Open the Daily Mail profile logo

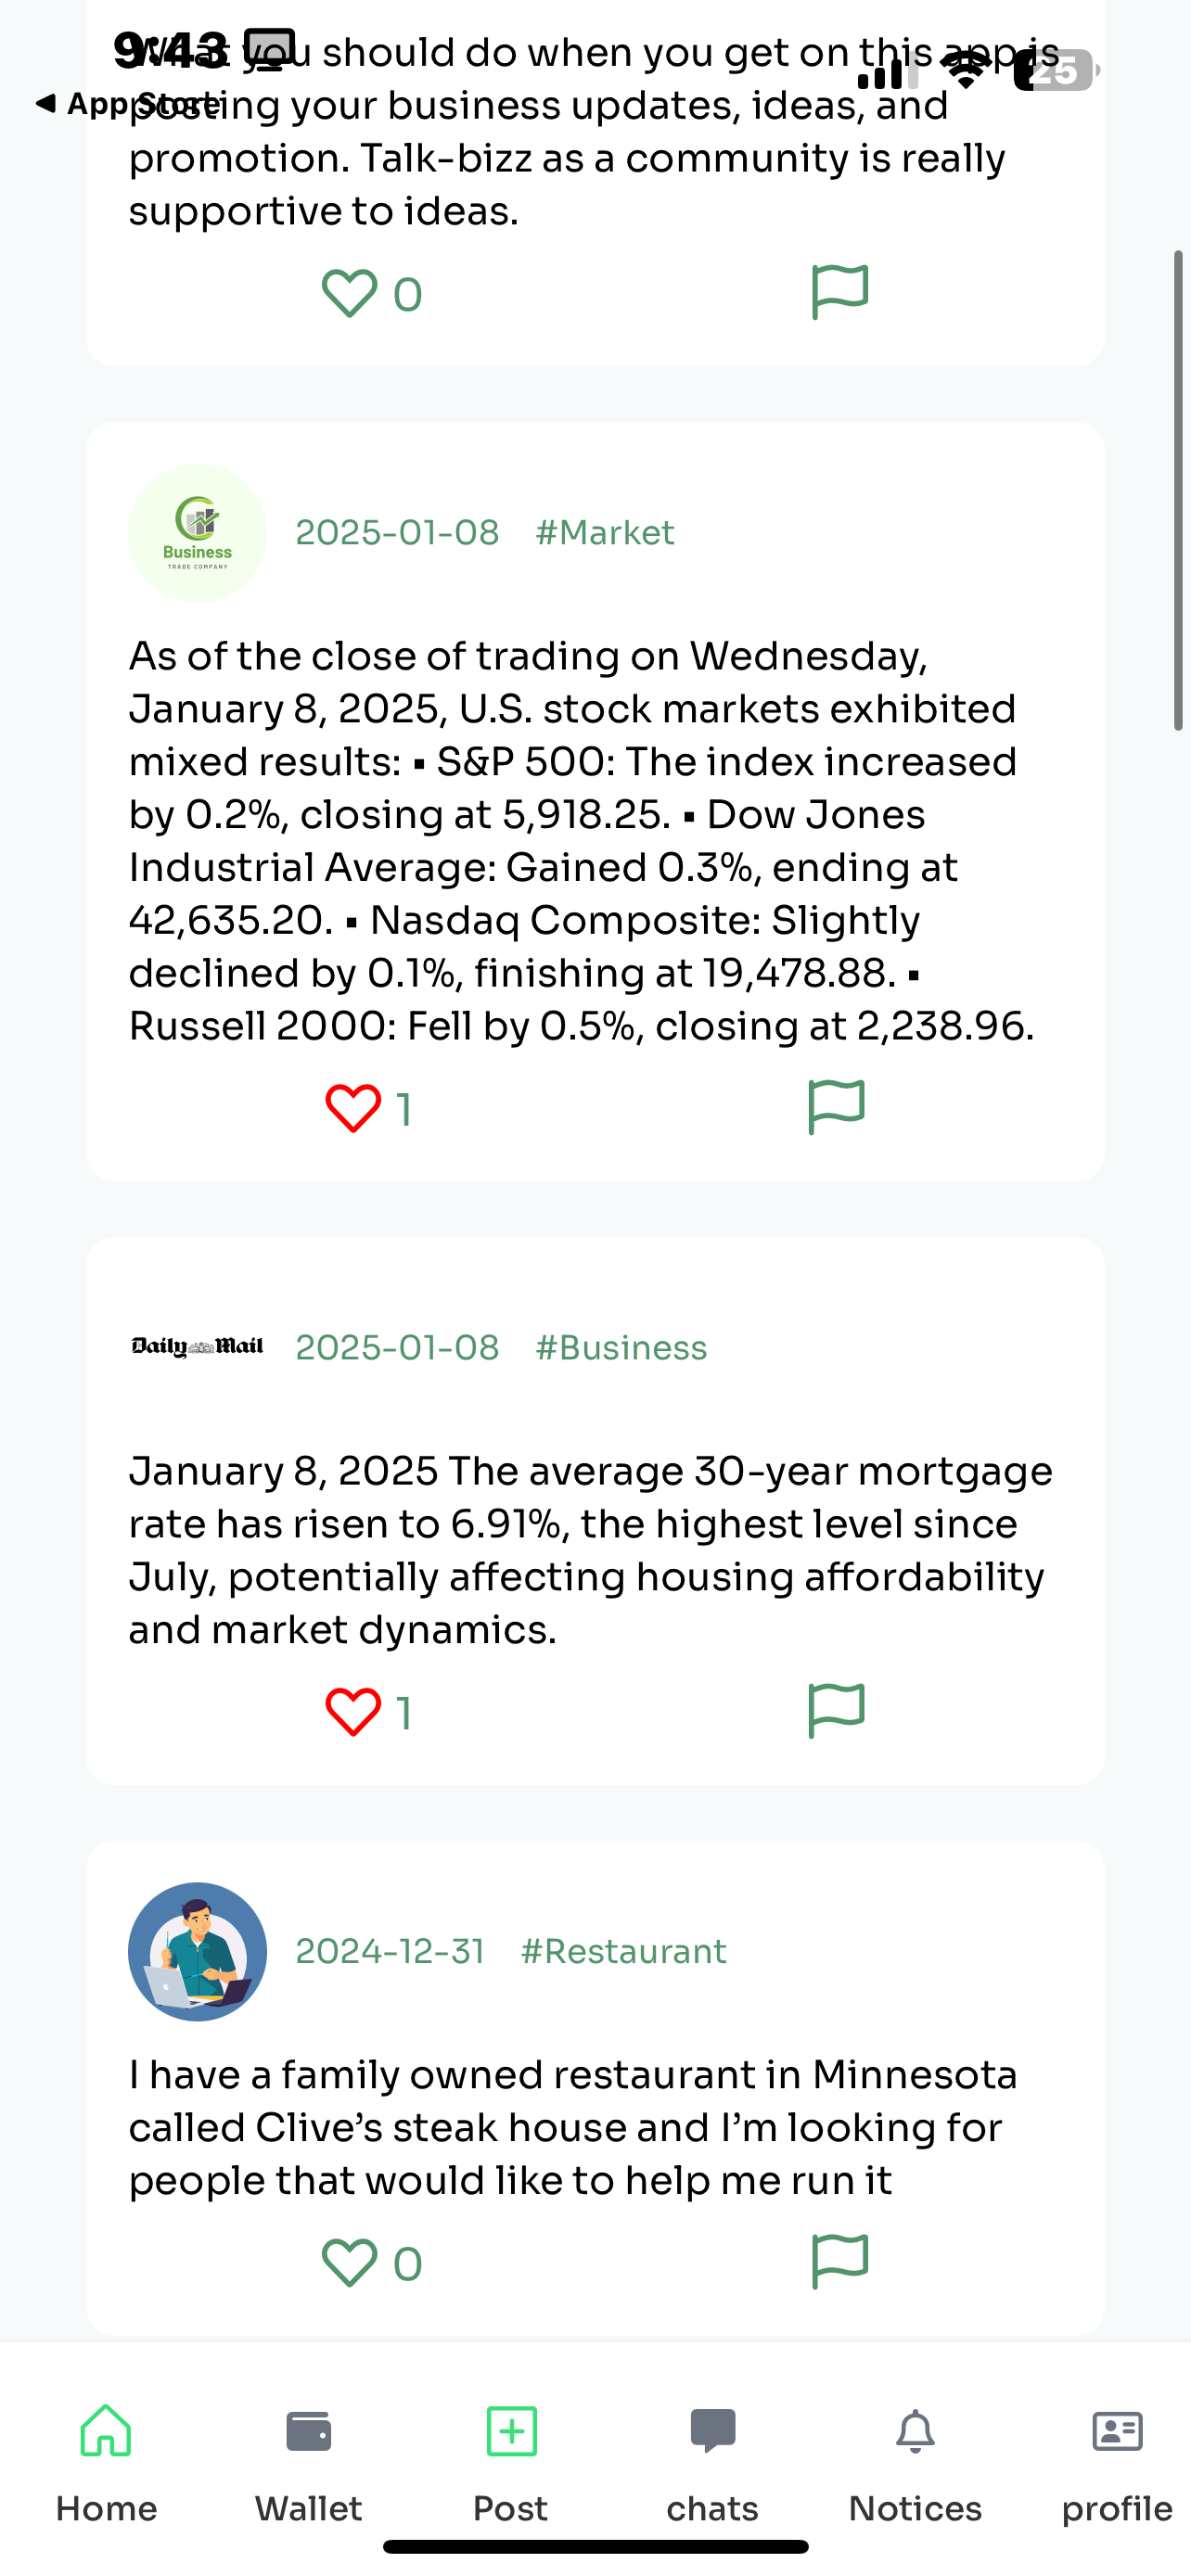tap(198, 1347)
